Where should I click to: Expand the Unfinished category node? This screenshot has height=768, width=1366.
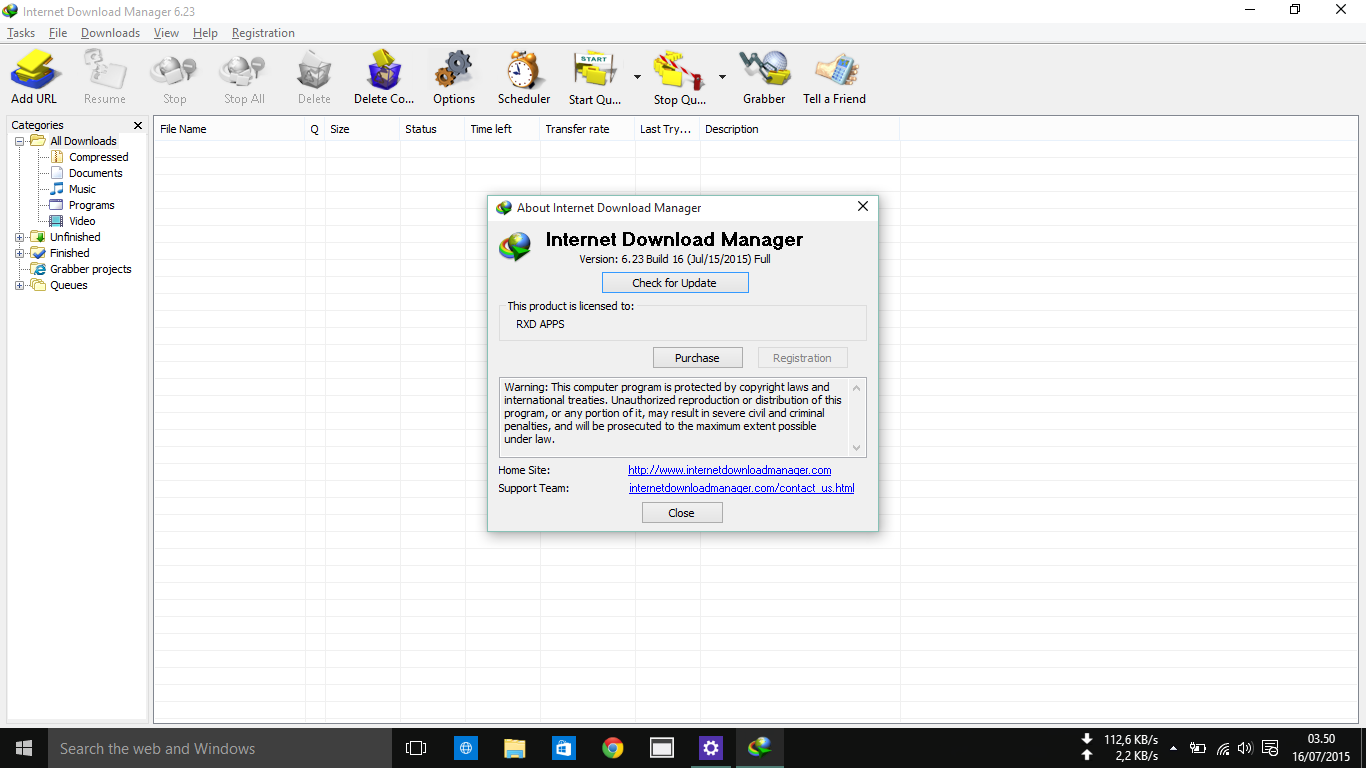click(x=20, y=237)
